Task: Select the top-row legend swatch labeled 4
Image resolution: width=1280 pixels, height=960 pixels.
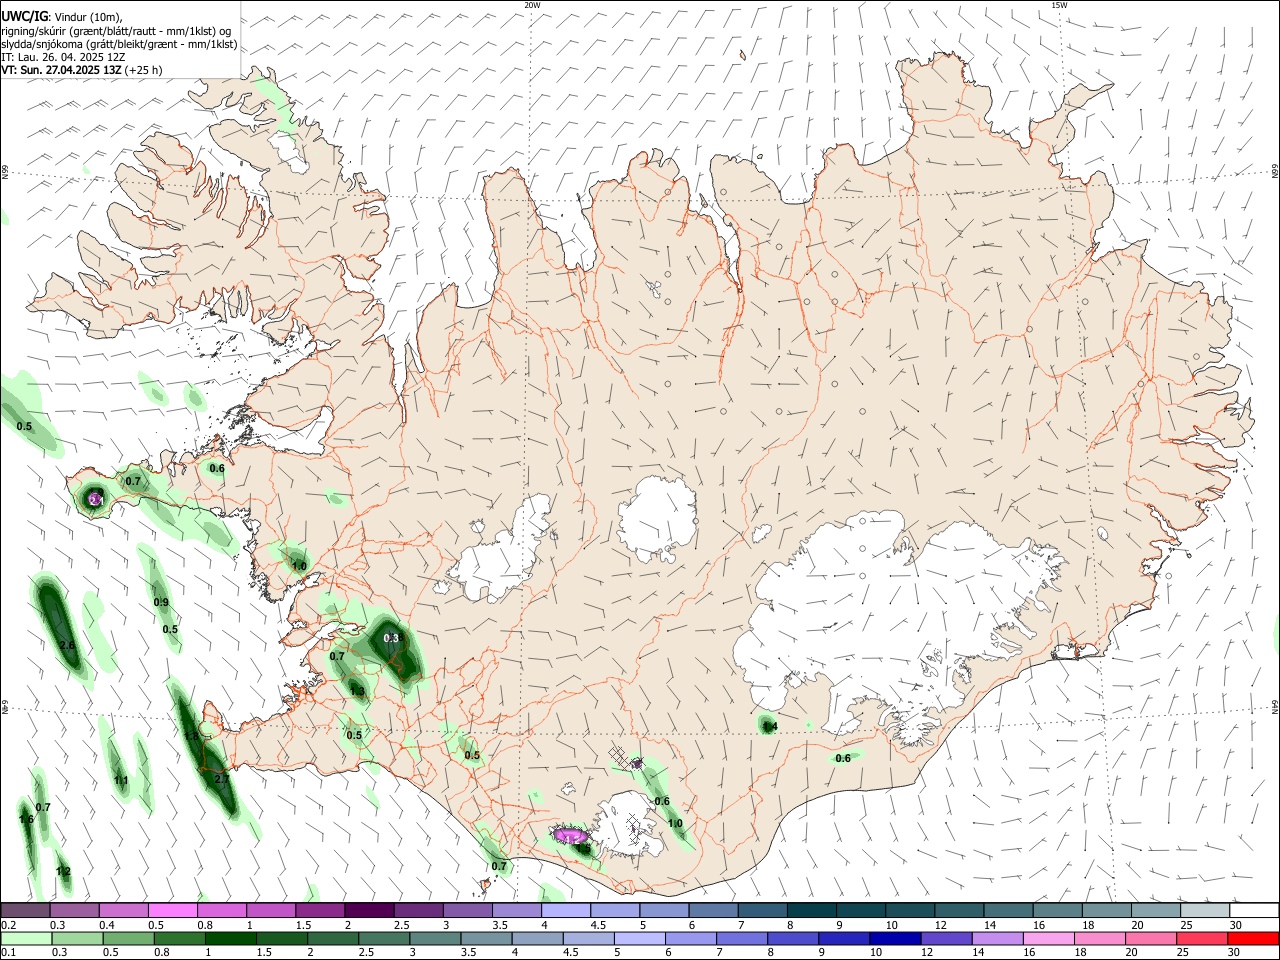Action: click(566, 910)
